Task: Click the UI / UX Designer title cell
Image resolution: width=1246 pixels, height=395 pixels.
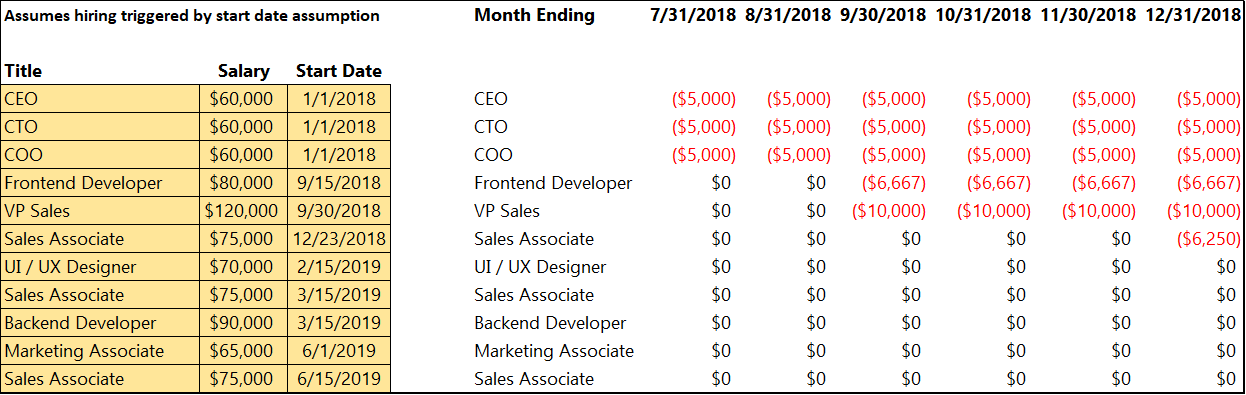Action: click(102, 267)
